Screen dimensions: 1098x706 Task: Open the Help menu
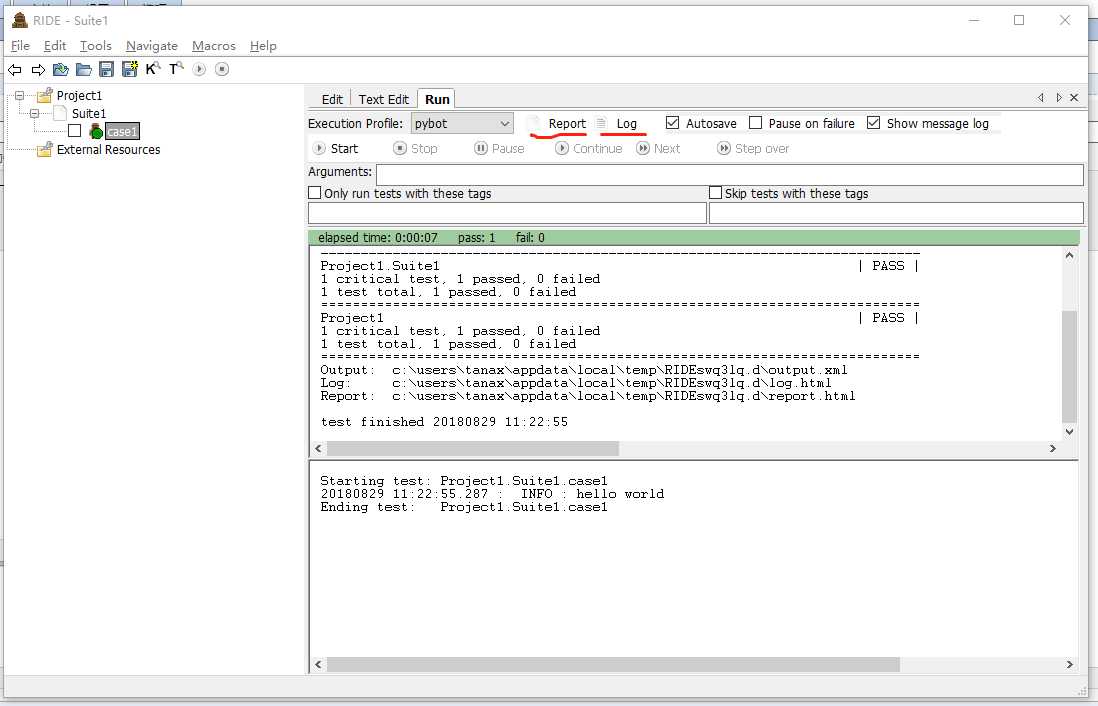click(263, 46)
